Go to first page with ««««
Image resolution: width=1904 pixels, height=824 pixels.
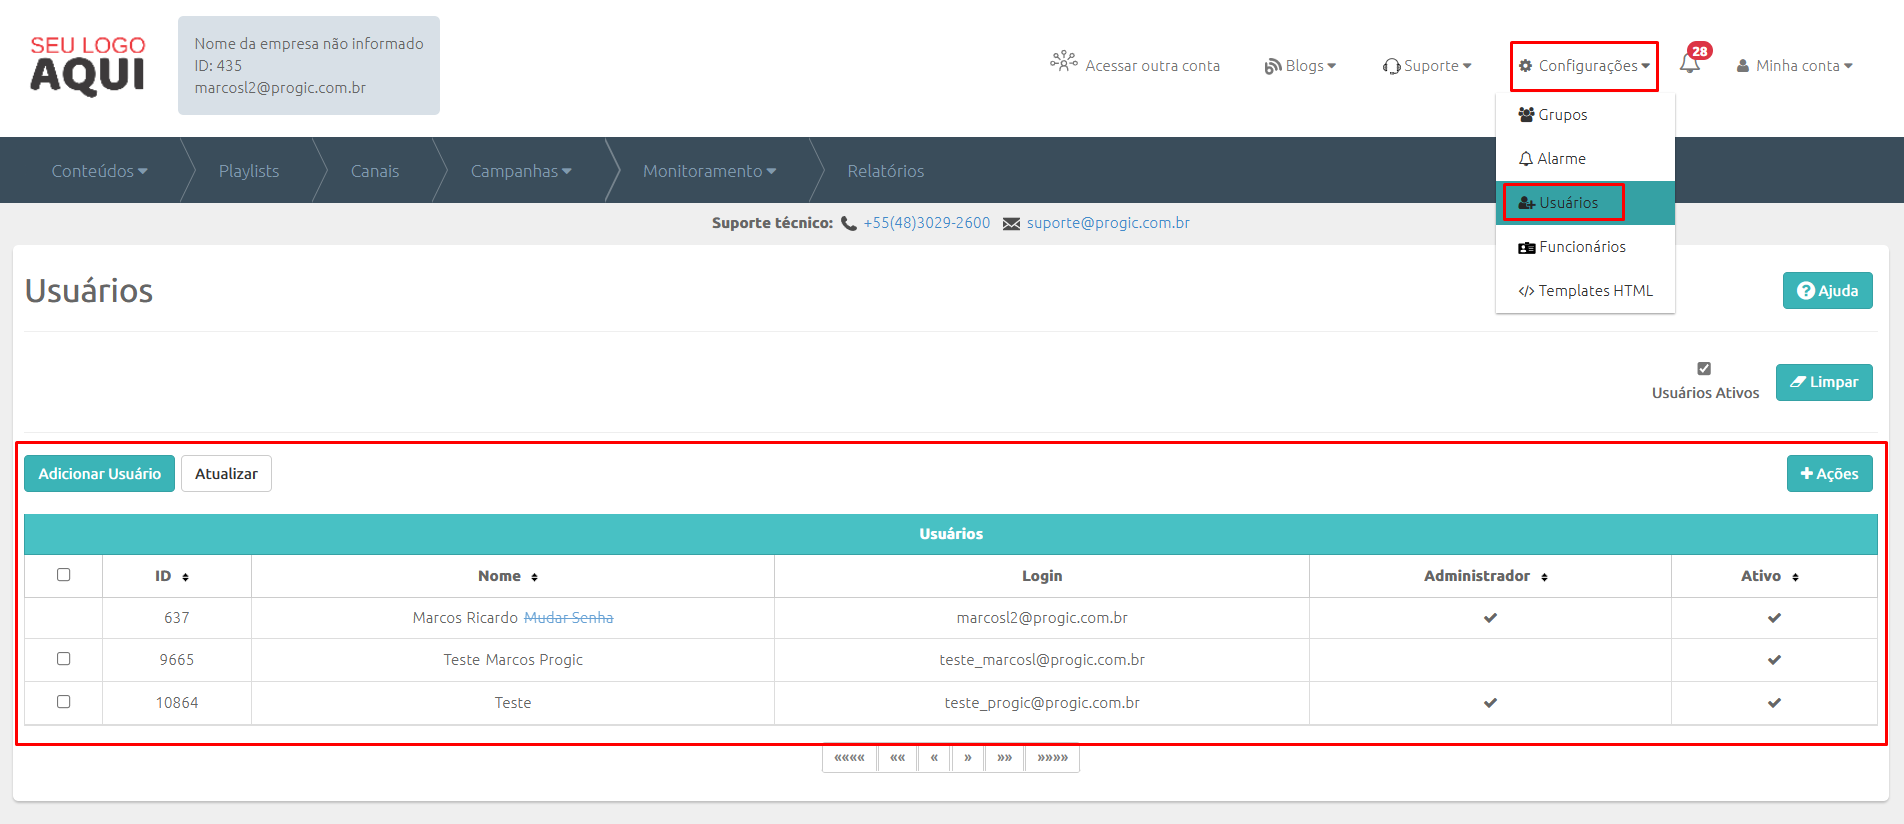[x=850, y=758]
